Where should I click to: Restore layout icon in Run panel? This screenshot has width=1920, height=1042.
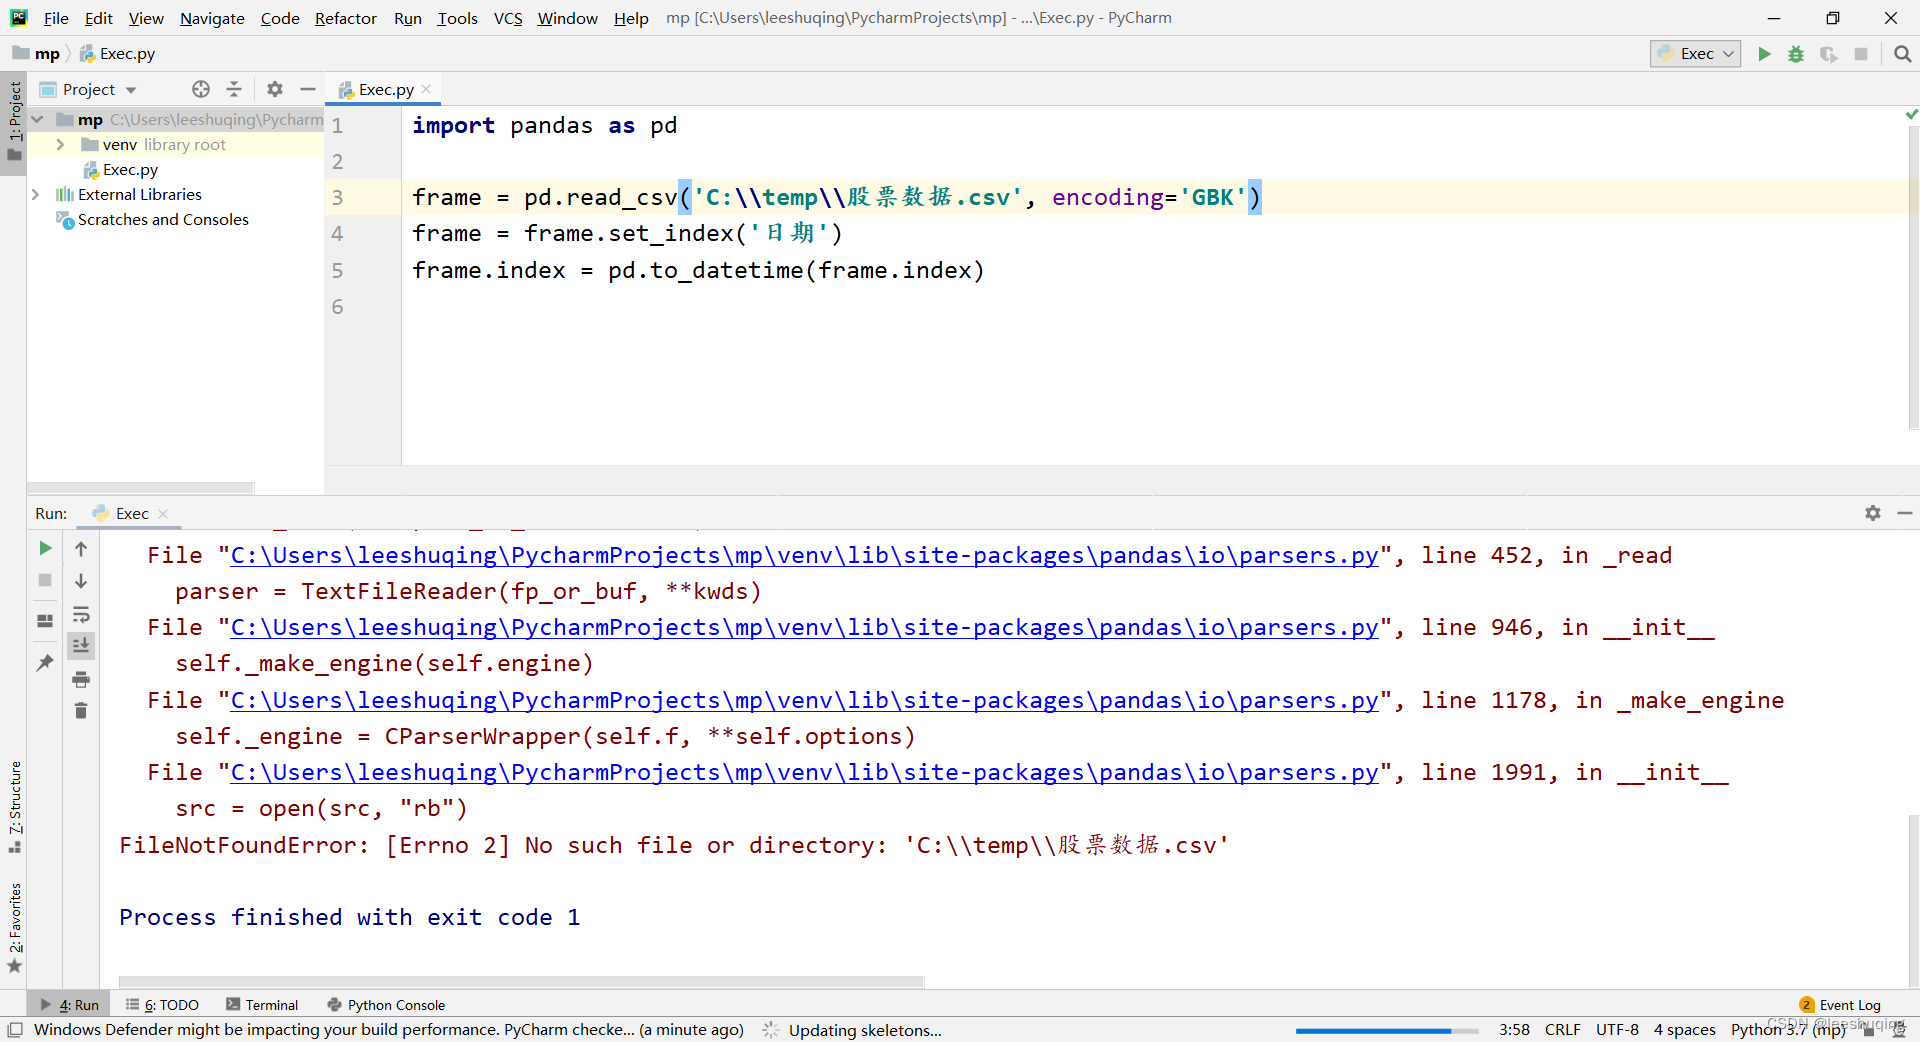(x=45, y=621)
